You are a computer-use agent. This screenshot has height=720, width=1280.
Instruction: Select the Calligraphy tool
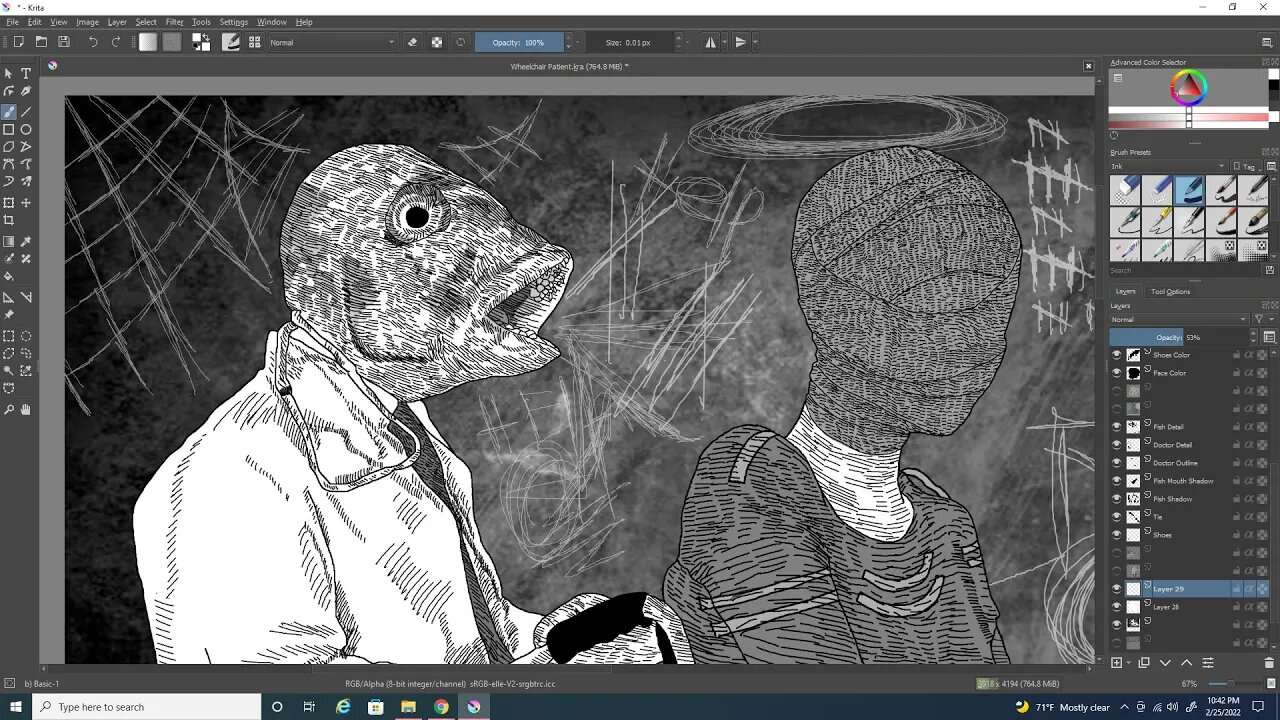pos(26,91)
